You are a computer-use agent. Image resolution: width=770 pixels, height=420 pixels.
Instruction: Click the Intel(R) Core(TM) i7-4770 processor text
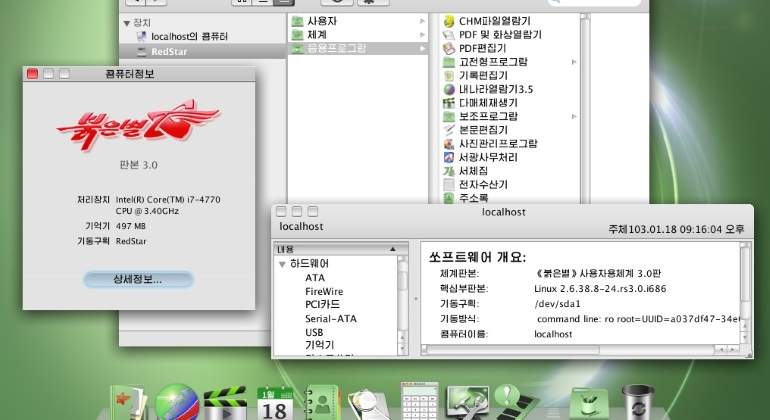tap(168, 200)
